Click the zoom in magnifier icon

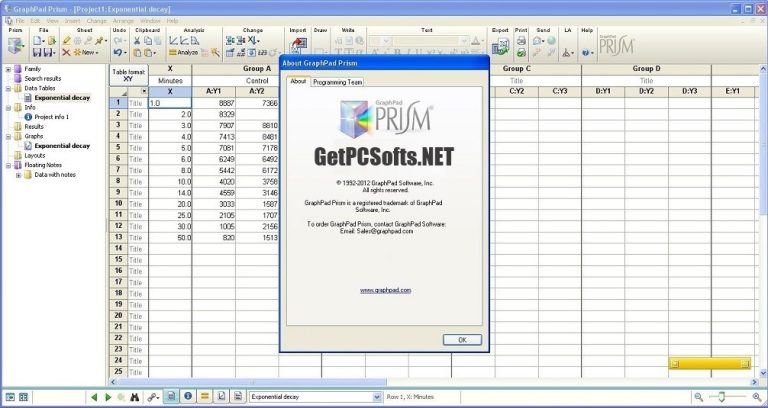(x=757, y=397)
